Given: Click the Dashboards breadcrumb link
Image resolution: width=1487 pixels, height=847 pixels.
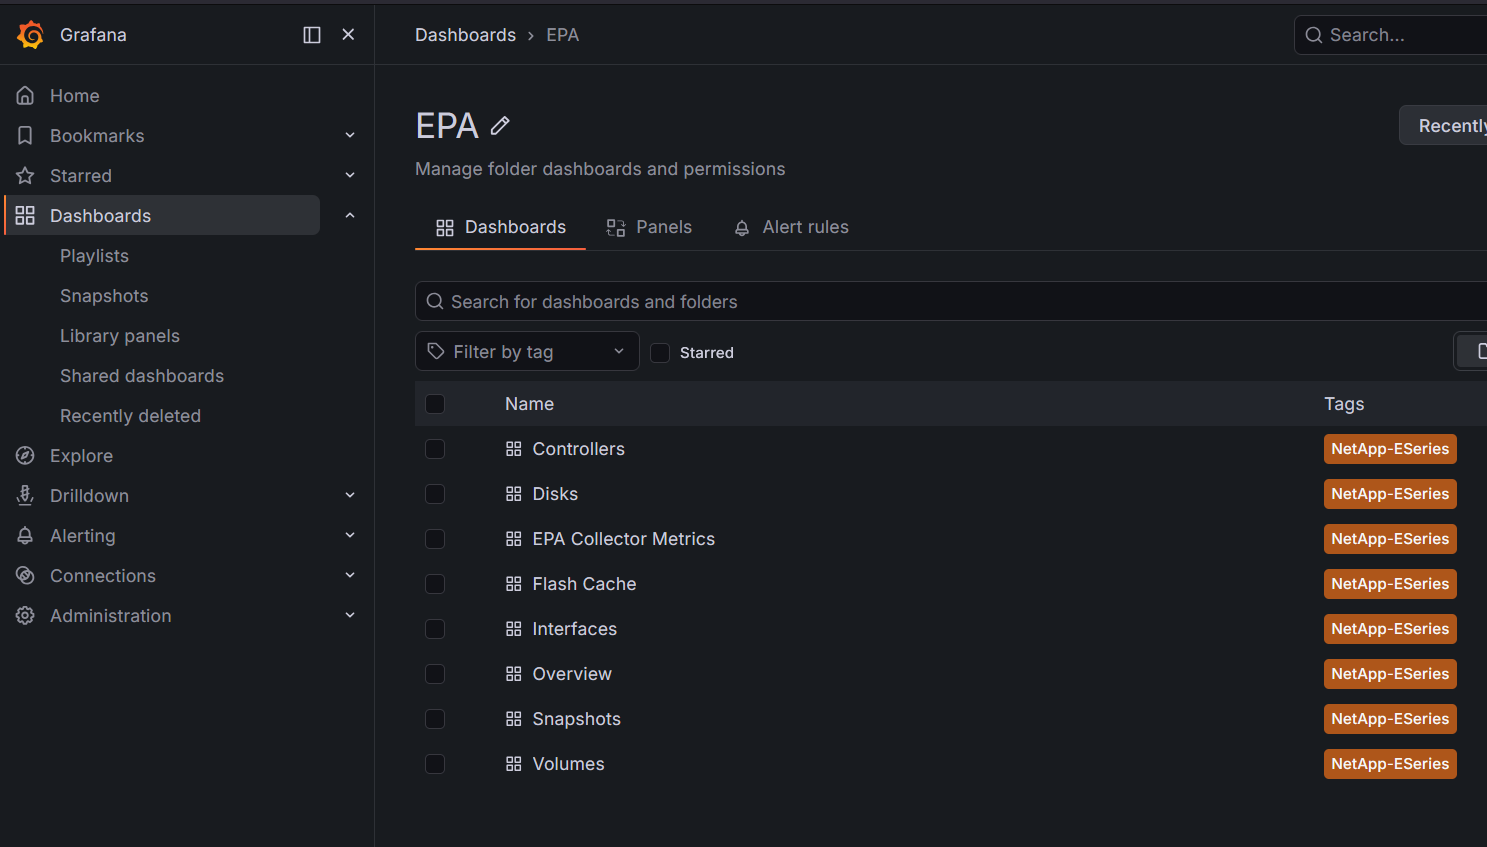Looking at the screenshot, I should click(465, 35).
